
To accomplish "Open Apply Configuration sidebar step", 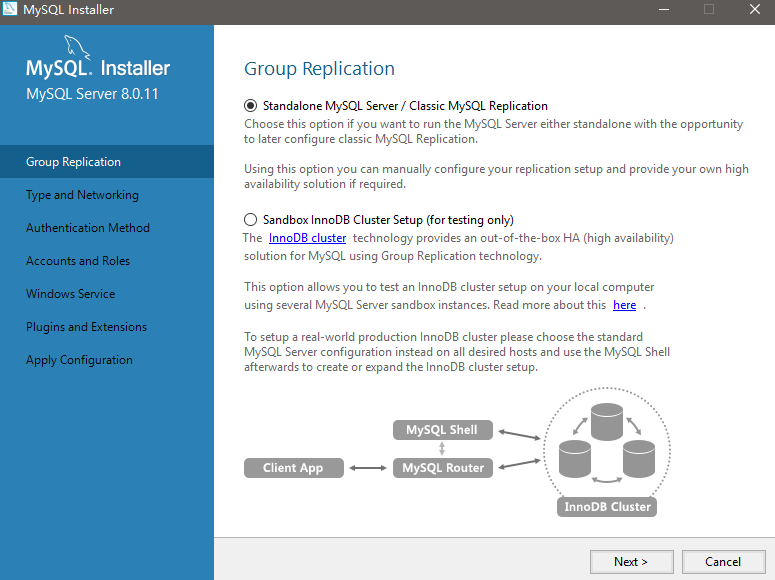I will tap(107, 360).
